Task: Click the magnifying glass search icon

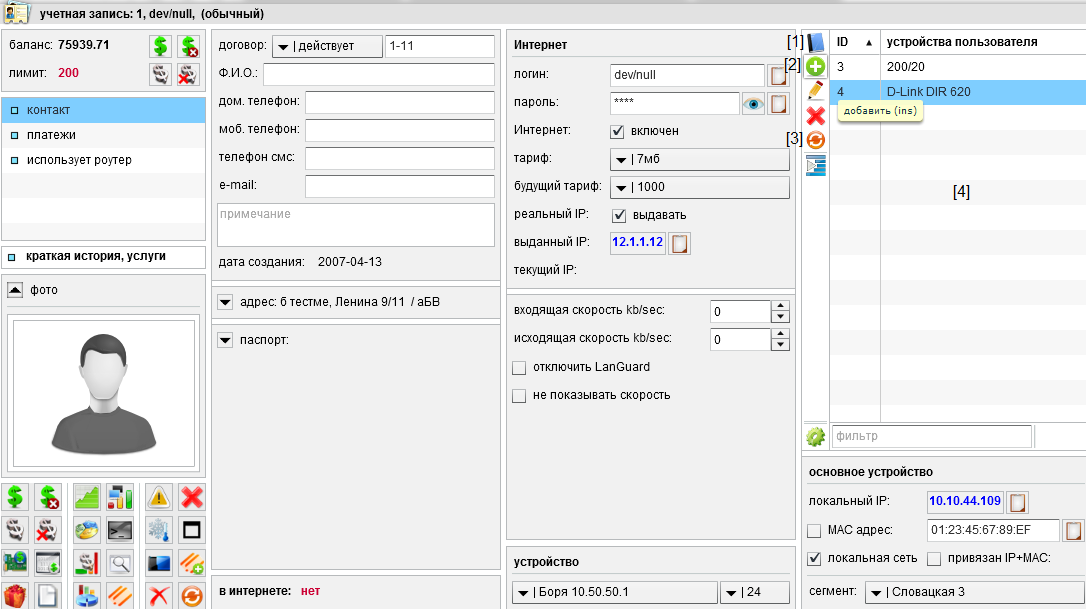Action: 120,563
